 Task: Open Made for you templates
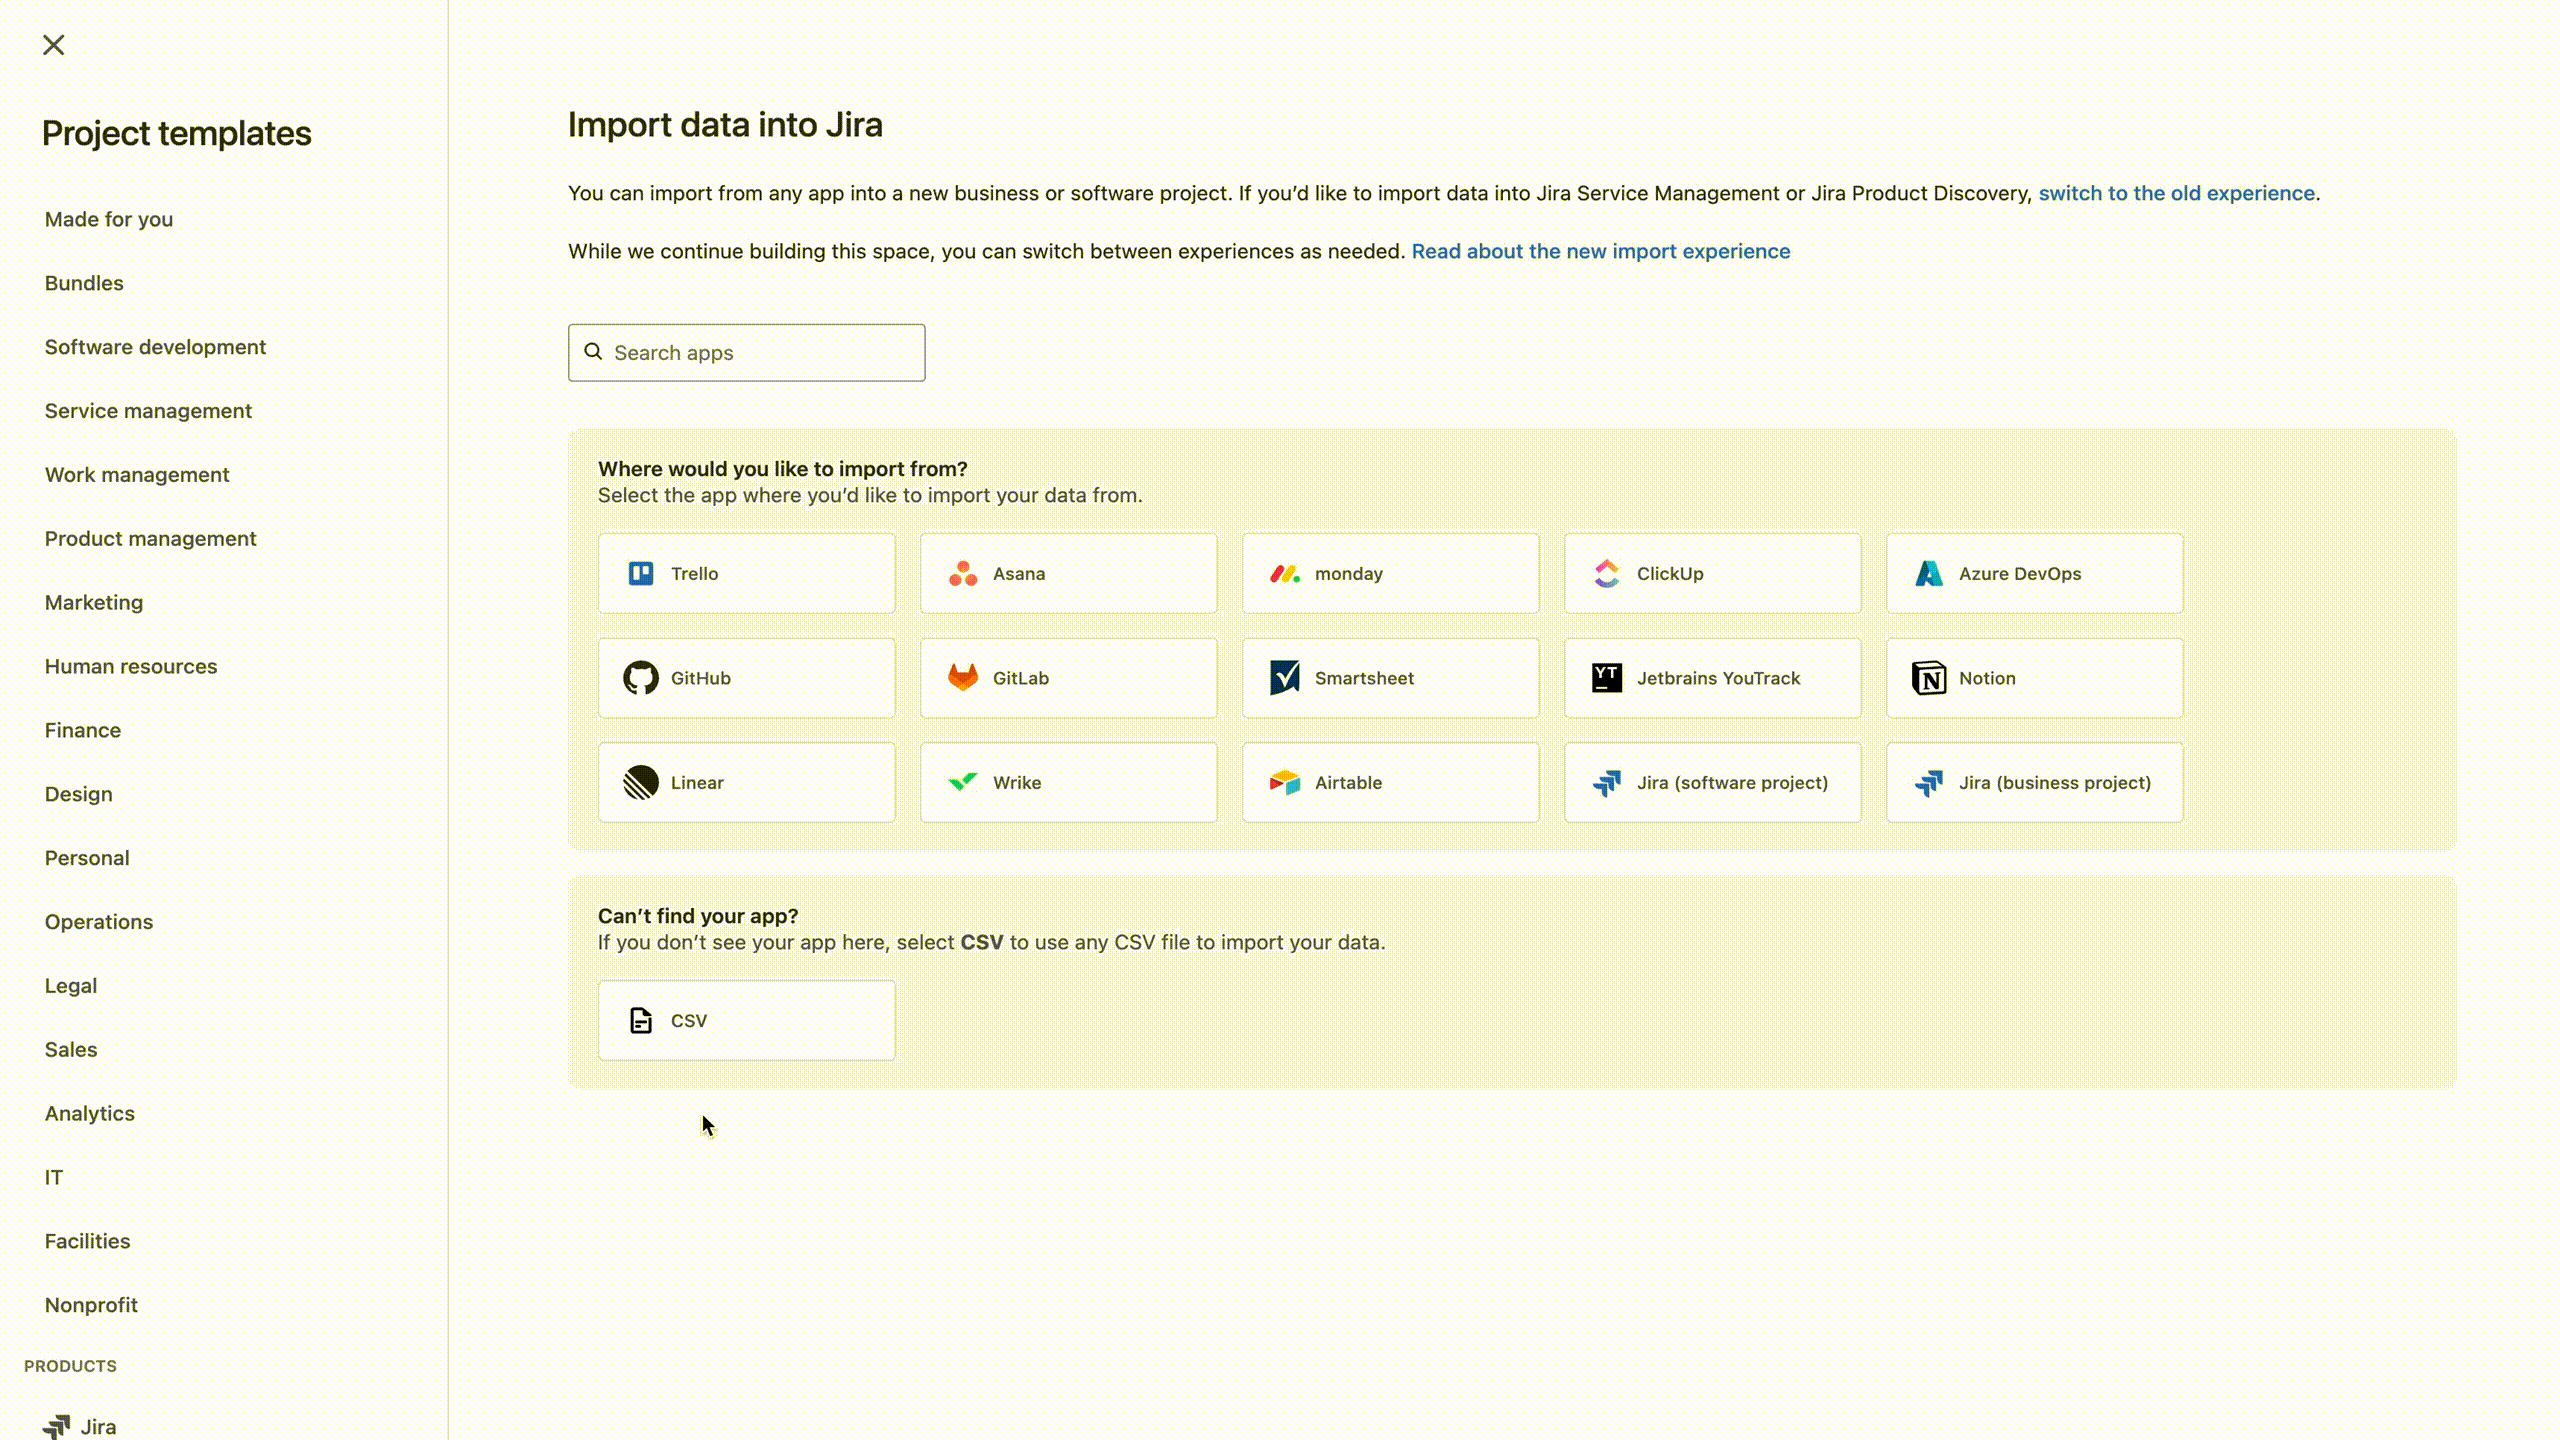[109, 219]
